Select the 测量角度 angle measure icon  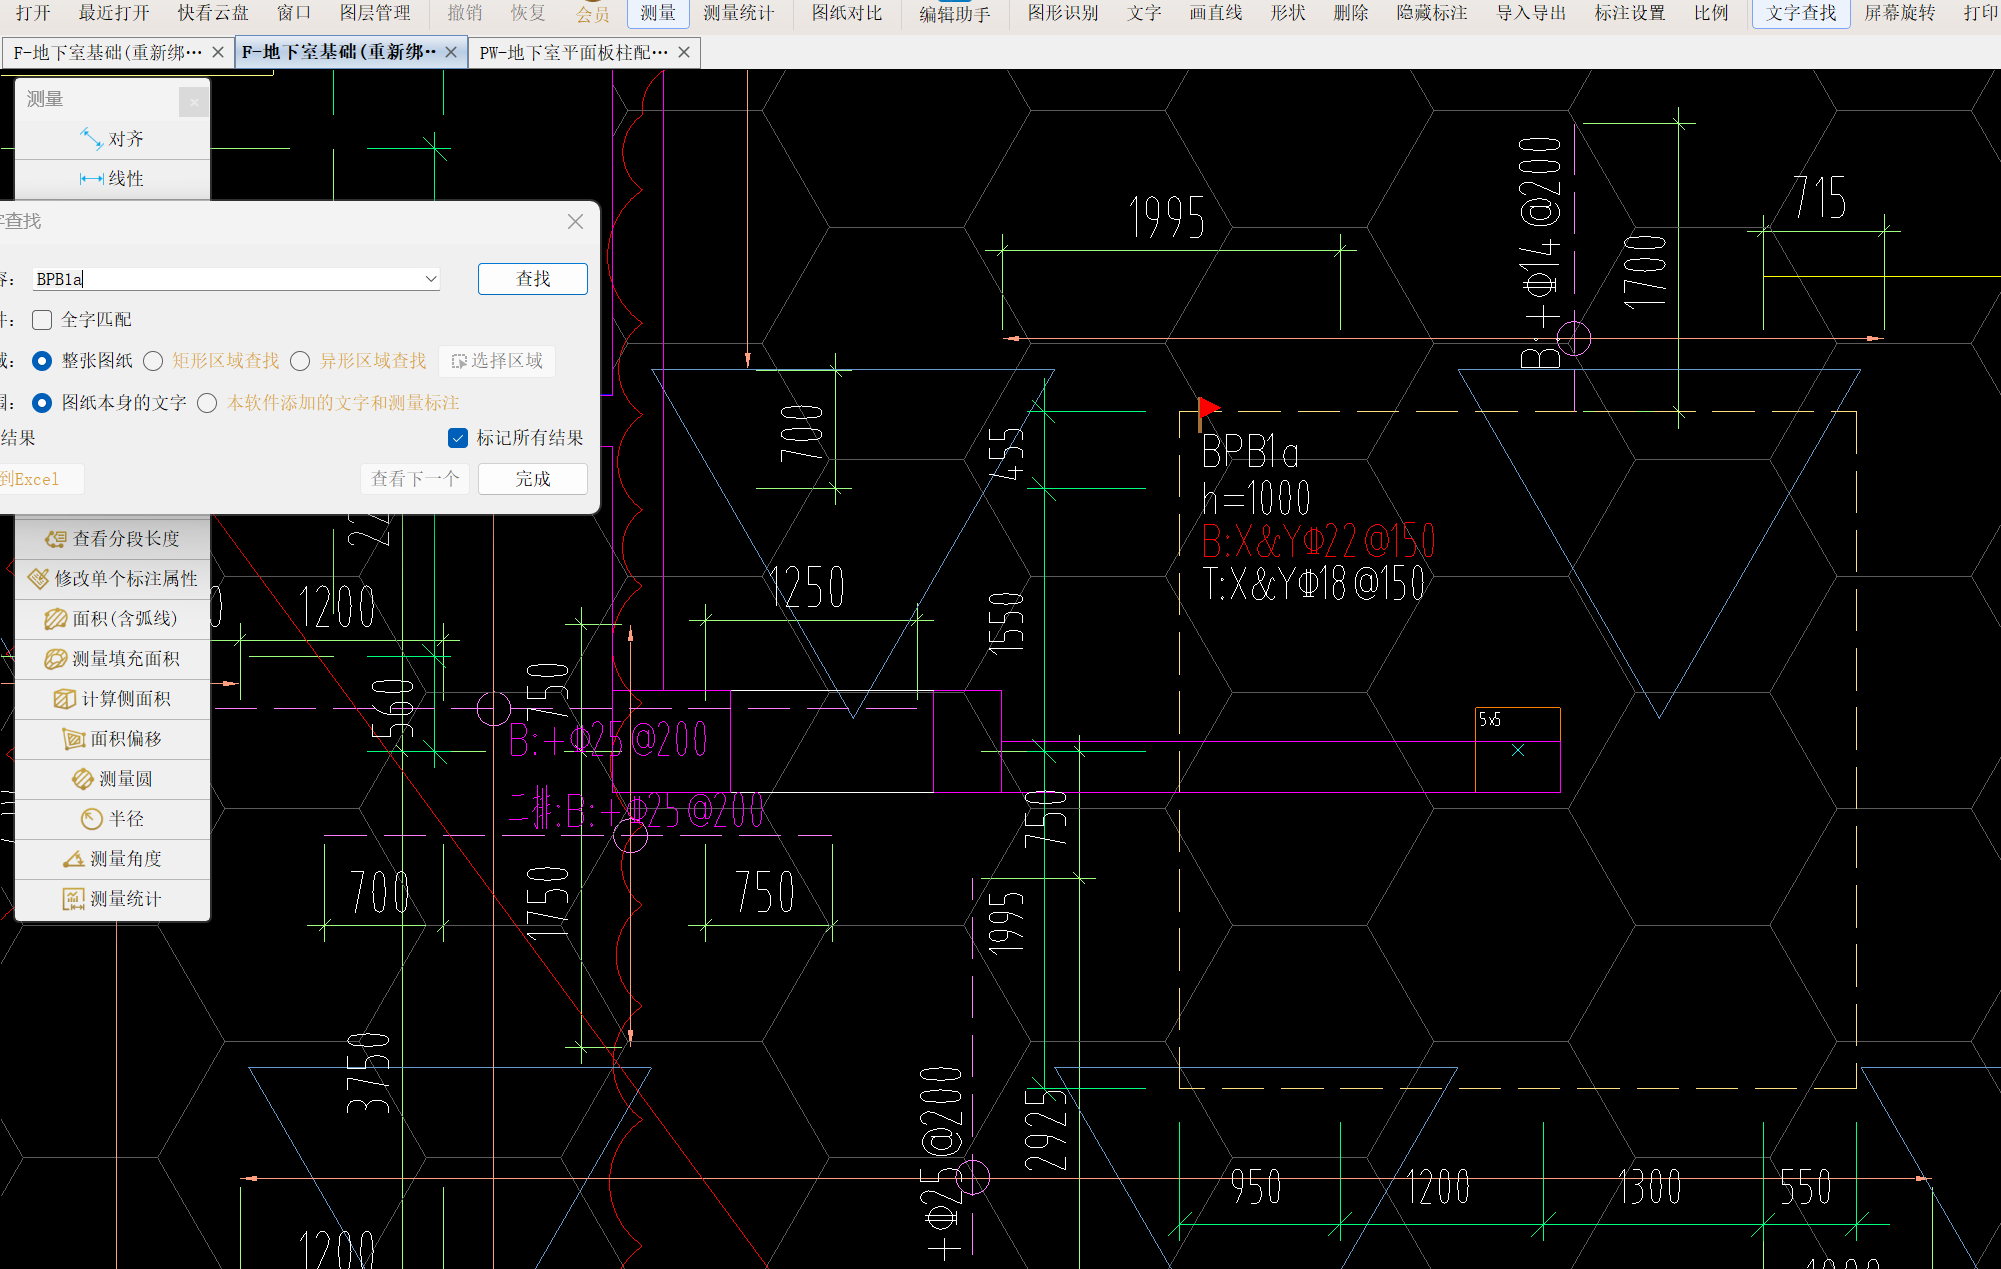point(73,859)
